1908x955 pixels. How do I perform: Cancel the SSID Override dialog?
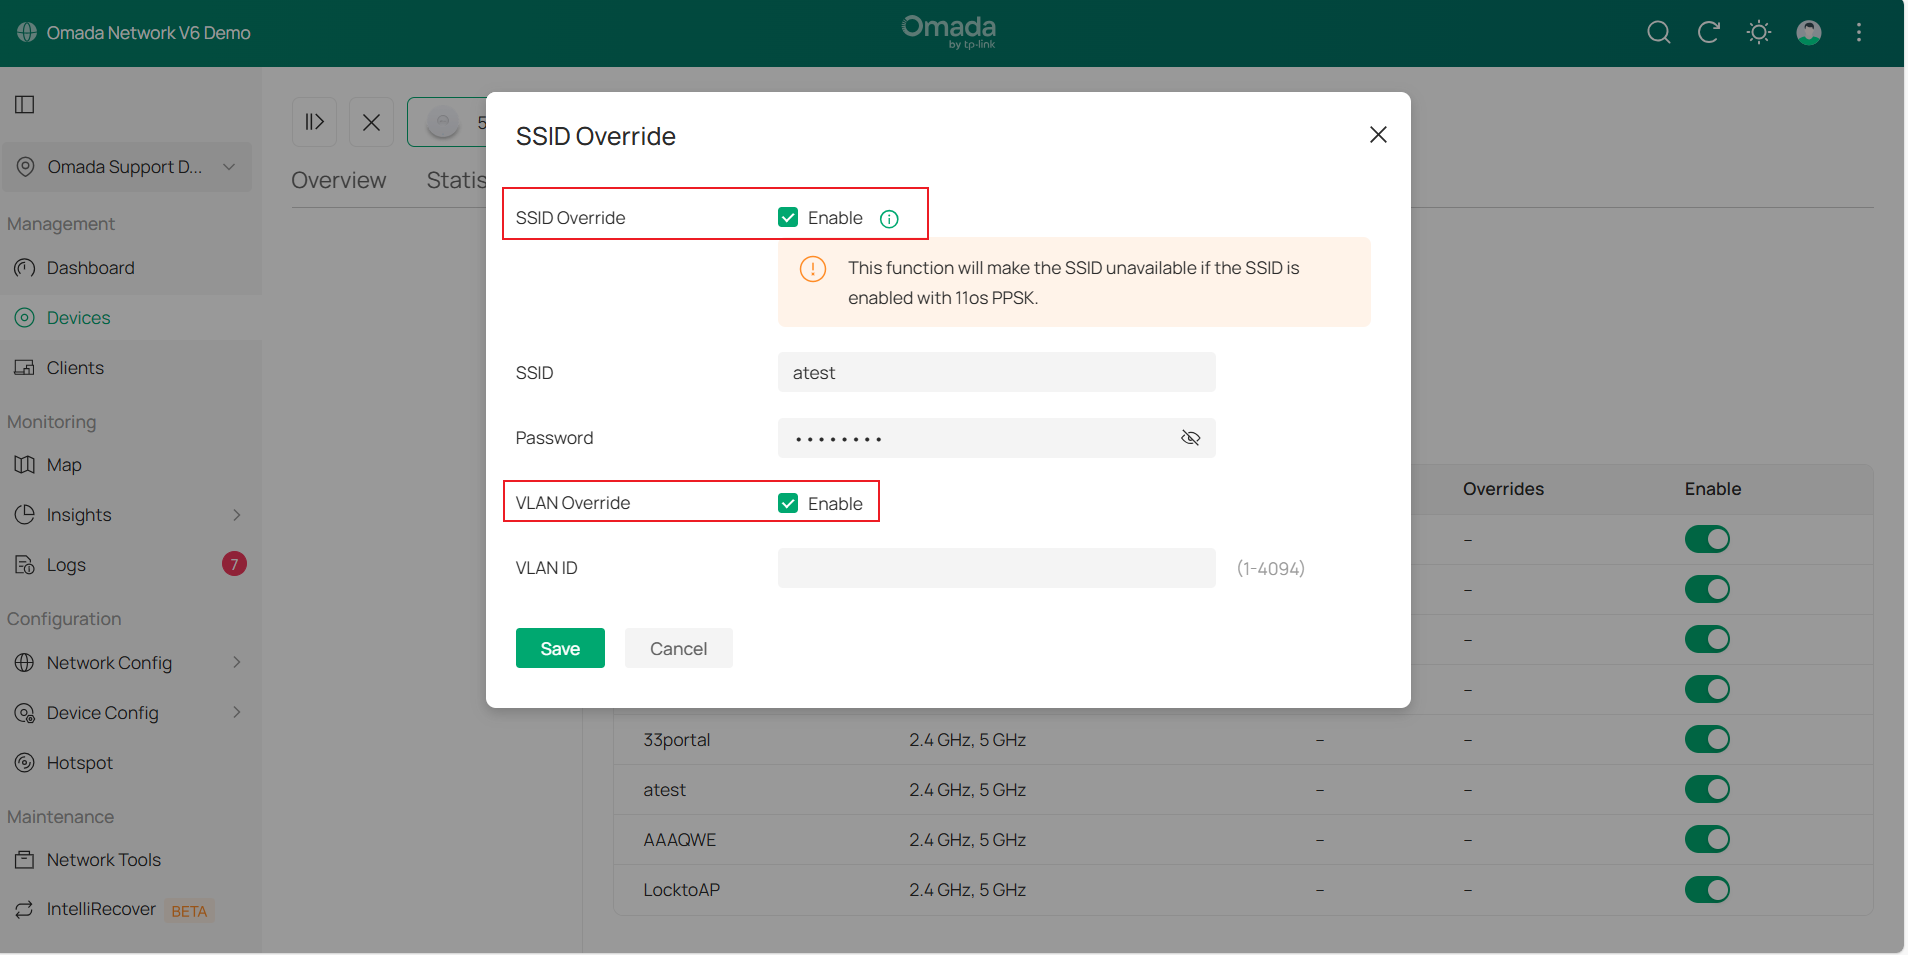678,647
